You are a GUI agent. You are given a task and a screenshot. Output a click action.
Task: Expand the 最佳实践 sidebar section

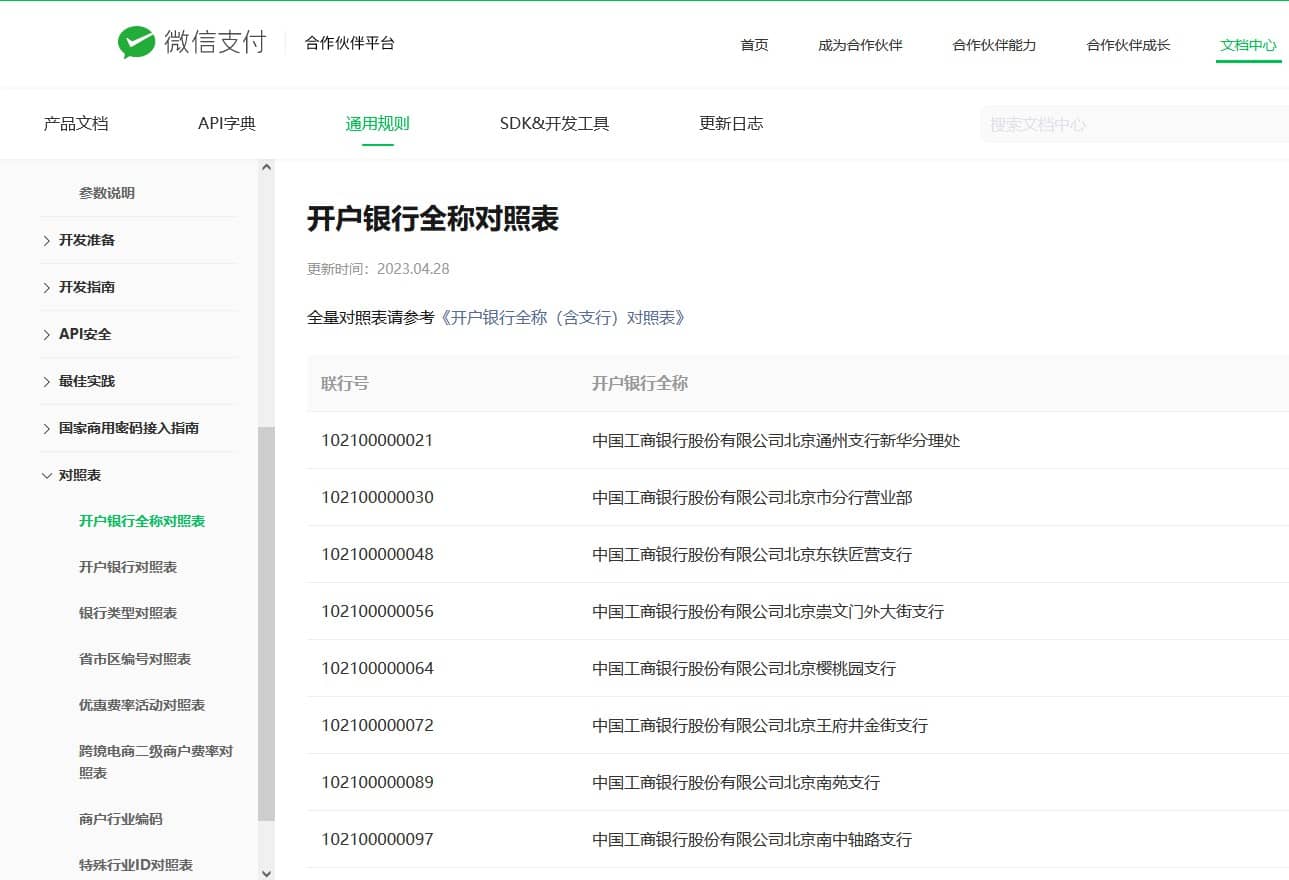click(86, 381)
